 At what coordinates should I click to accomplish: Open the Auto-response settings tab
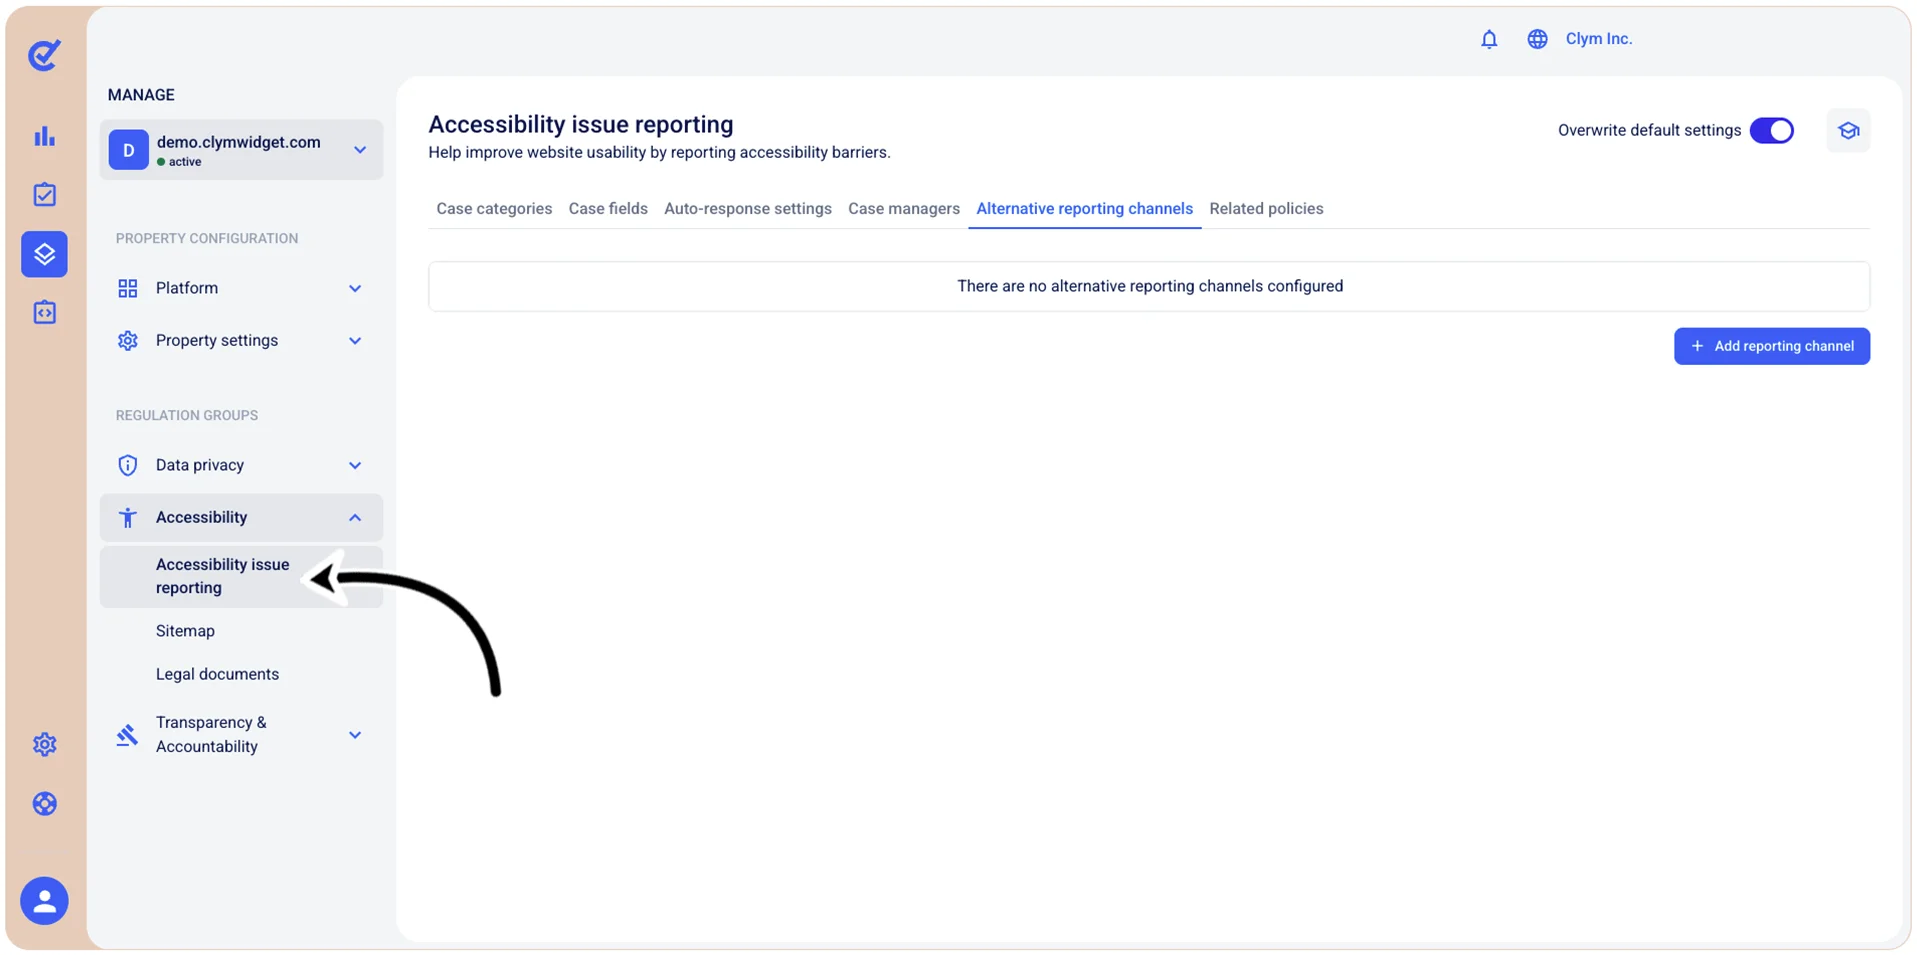pyautogui.click(x=748, y=209)
